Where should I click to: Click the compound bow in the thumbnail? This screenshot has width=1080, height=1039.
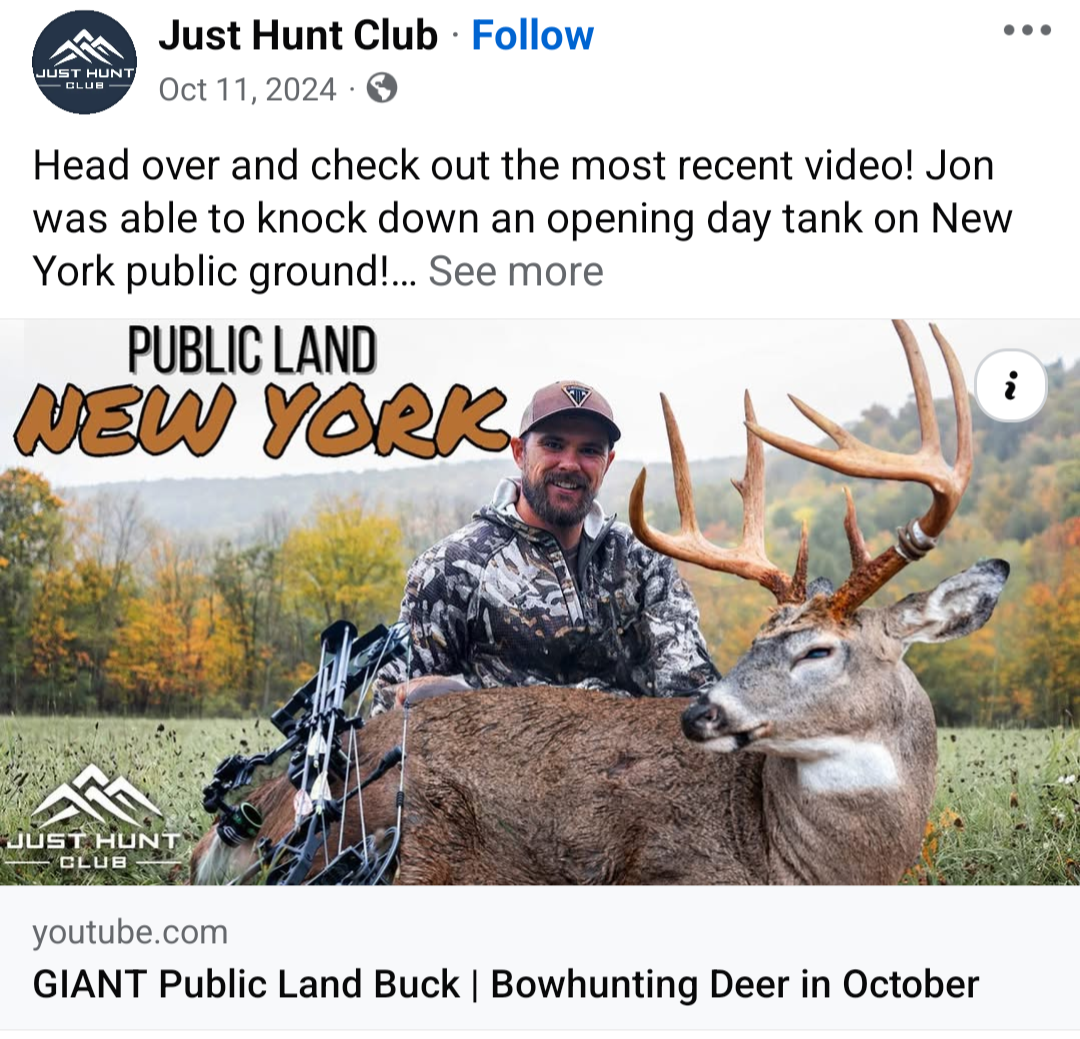coord(307,751)
